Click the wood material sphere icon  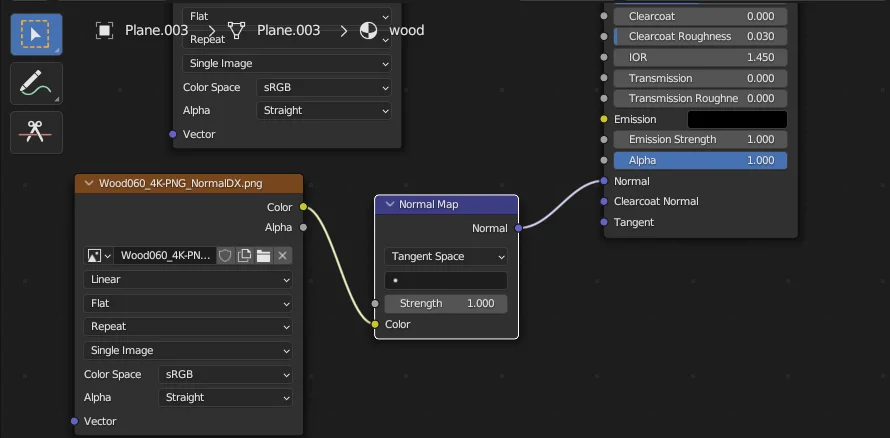point(368,30)
